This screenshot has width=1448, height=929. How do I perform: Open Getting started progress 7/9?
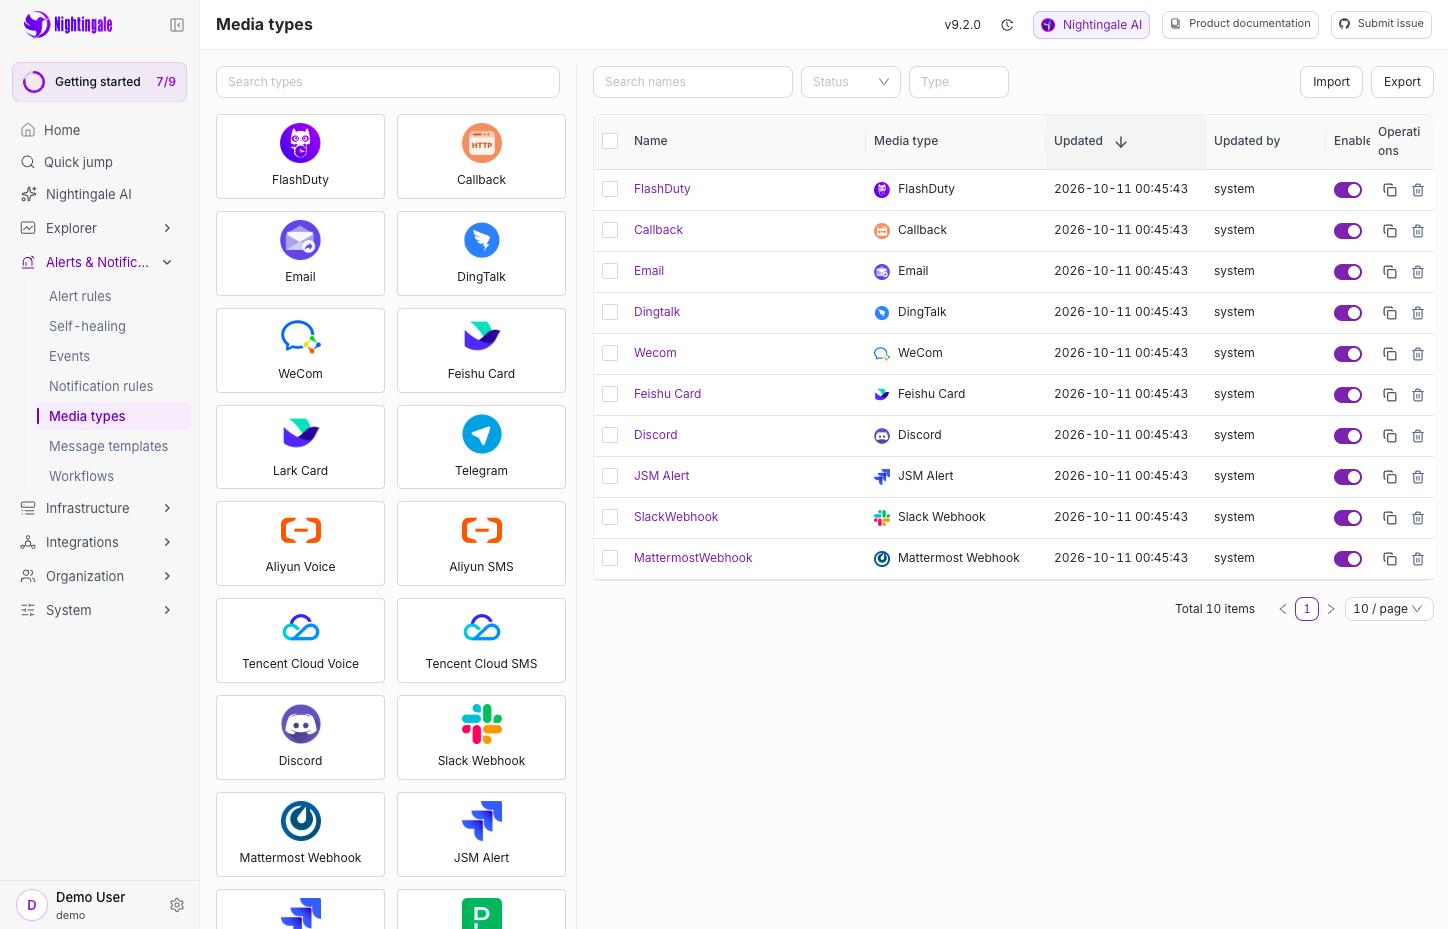[x=99, y=82]
